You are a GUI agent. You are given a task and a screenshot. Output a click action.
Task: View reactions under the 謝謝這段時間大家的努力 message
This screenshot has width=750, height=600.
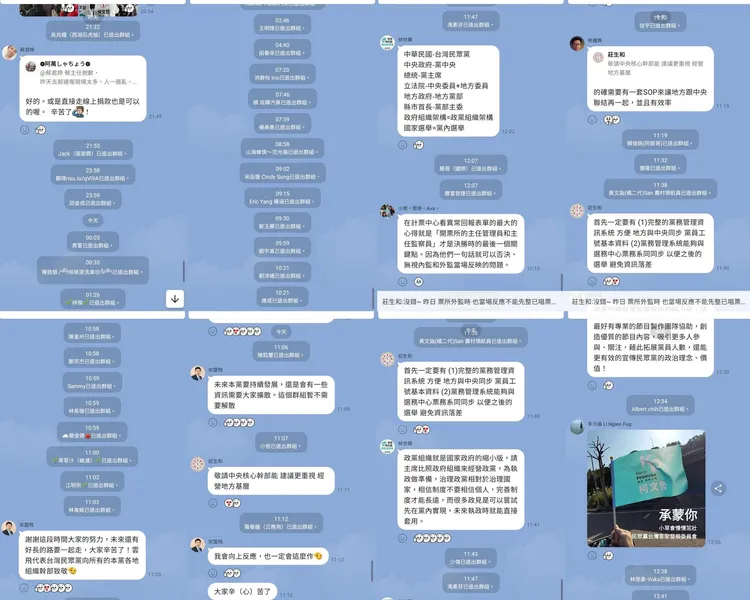tap(54, 588)
